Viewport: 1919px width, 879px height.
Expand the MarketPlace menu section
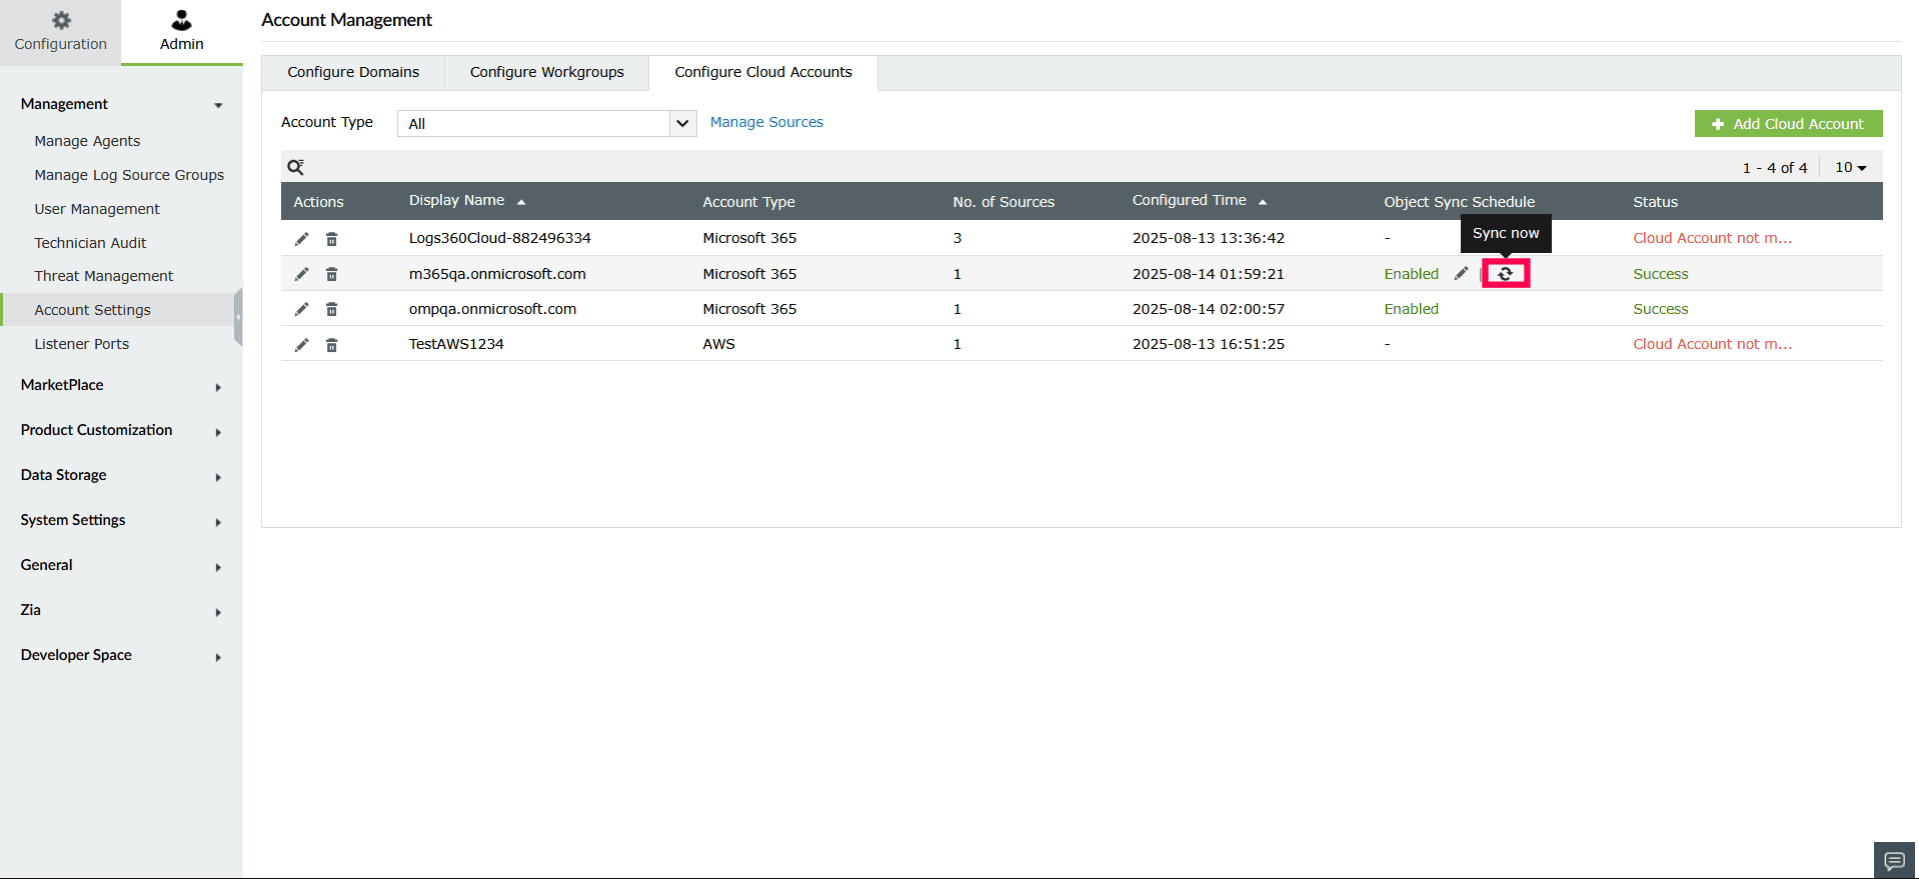point(121,385)
